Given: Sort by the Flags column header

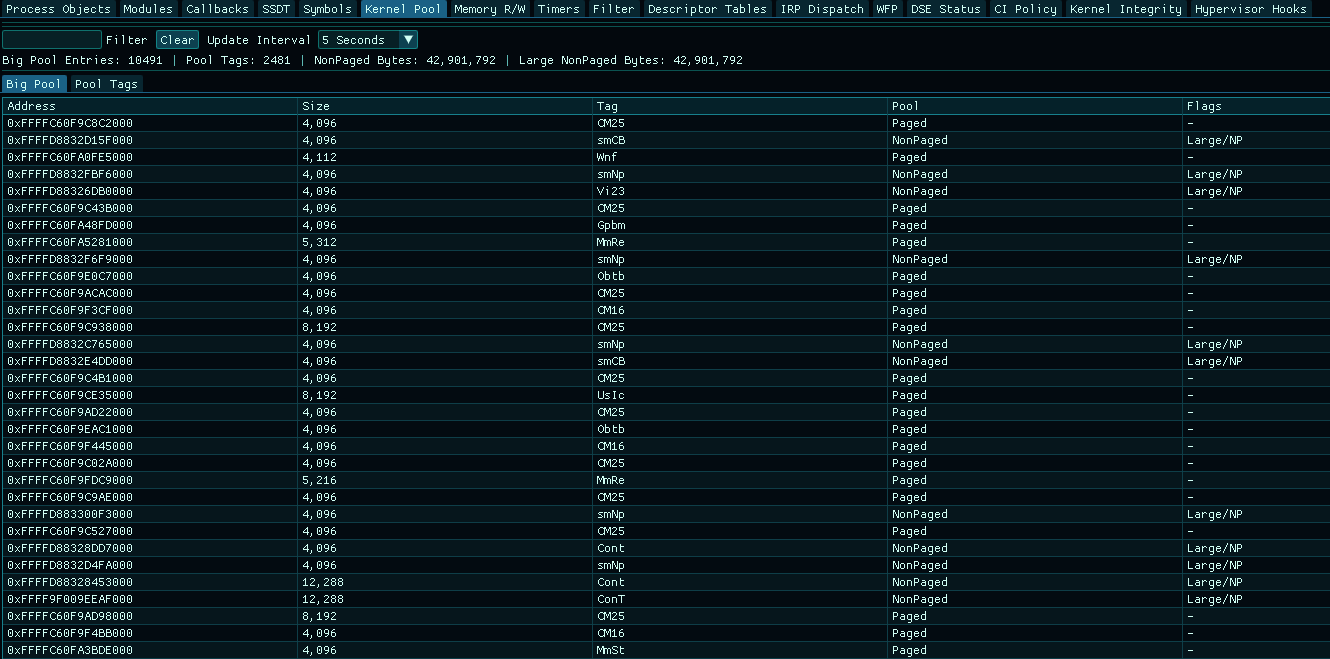Looking at the screenshot, I should [1256, 106].
